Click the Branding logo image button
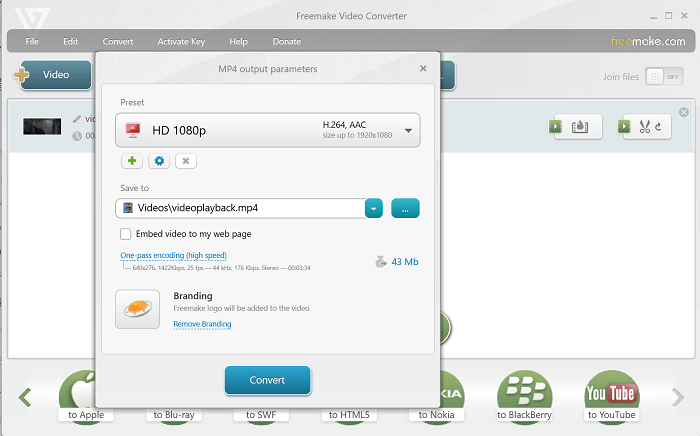 [138, 309]
